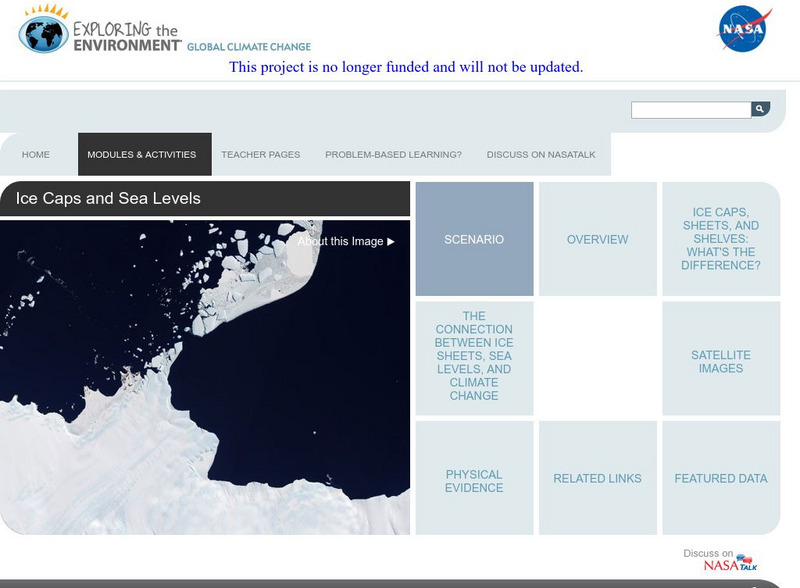This screenshot has width=800, height=588.
Task: Open ICE CAPS, SHEETS, AND SHELVES section
Action: [720, 240]
